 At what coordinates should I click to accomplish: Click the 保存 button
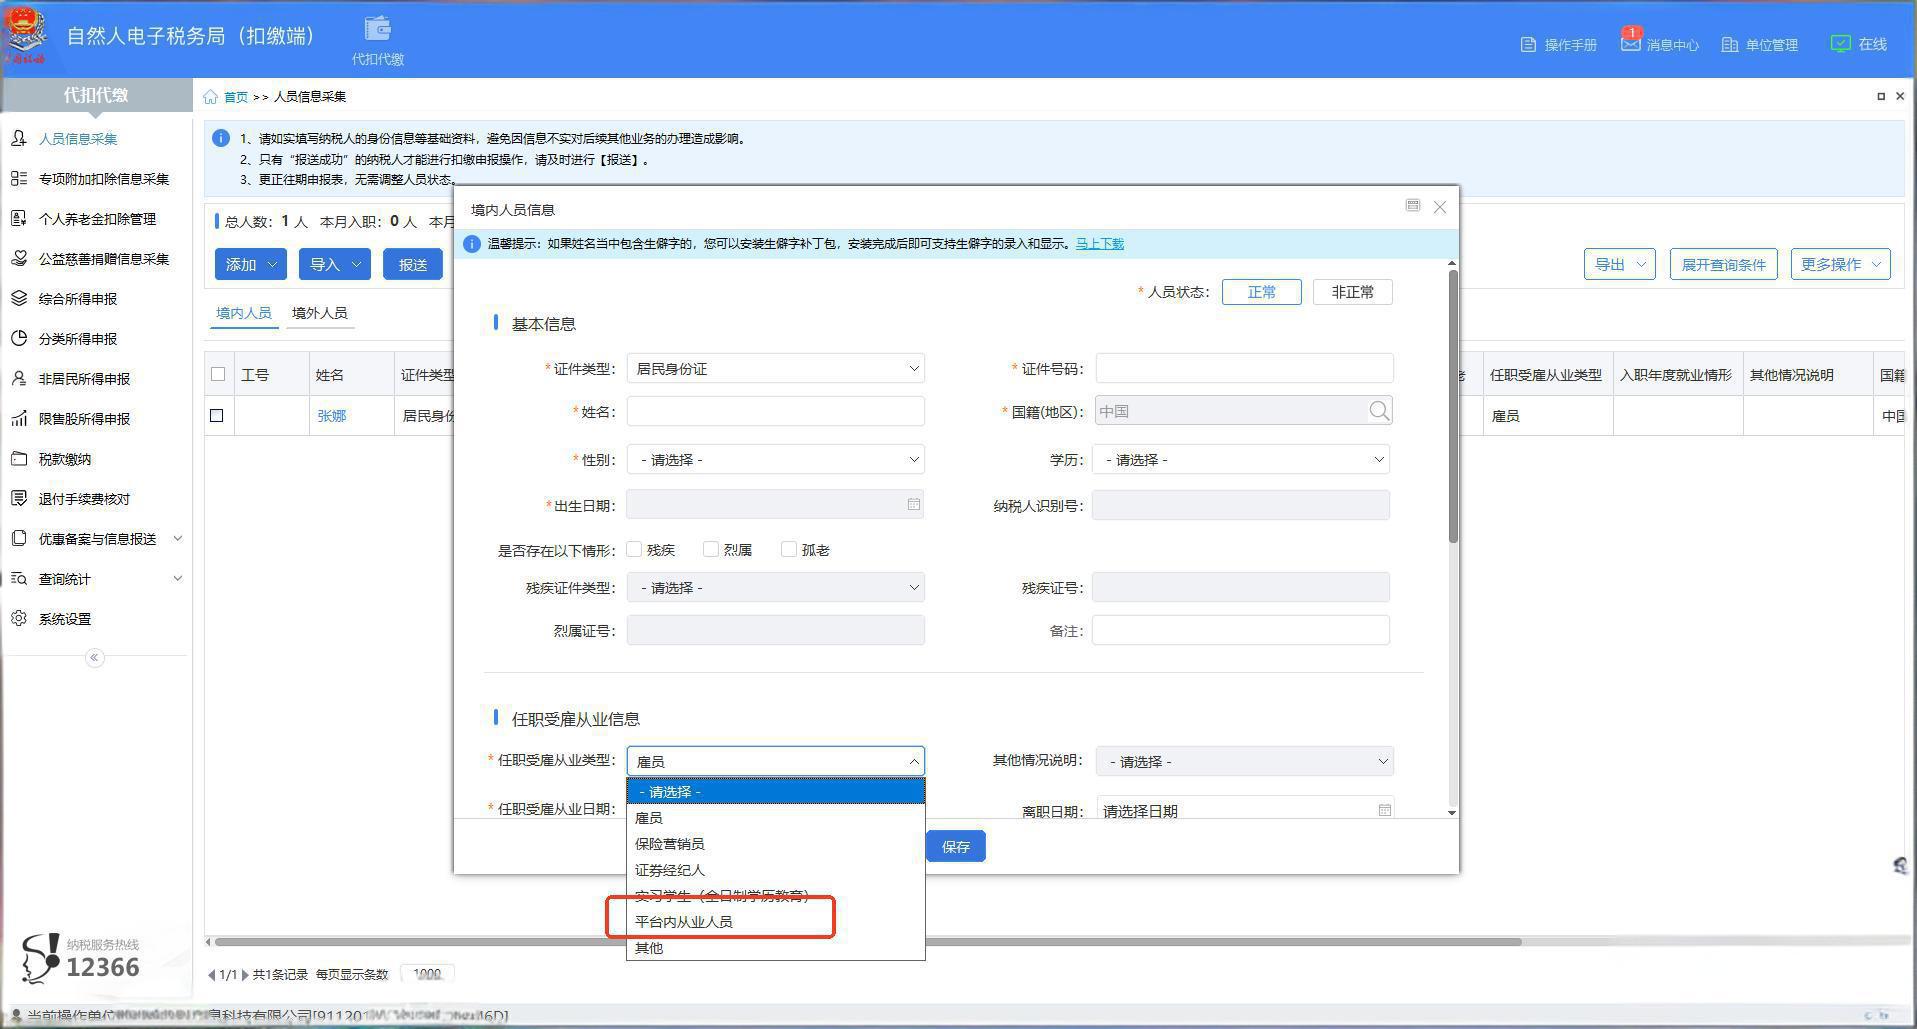(954, 845)
